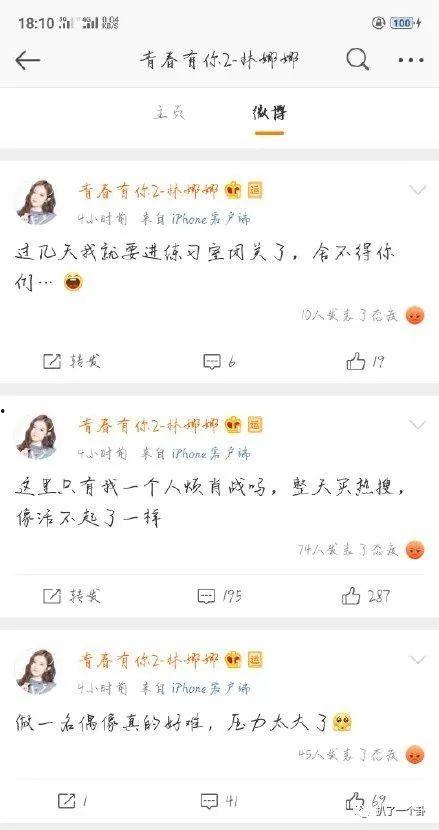This screenshot has width=439, height=830.
Task: Like the second post with 287 likes
Action: (x=365, y=597)
